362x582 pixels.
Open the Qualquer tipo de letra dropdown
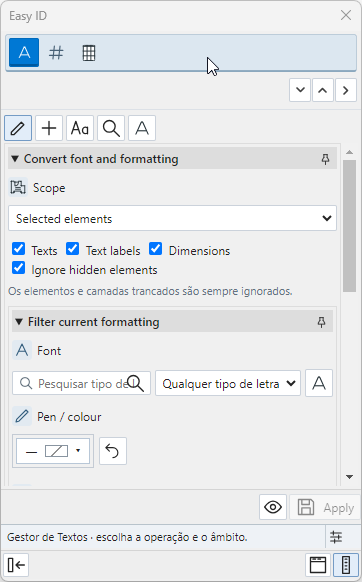click(228, 383)
